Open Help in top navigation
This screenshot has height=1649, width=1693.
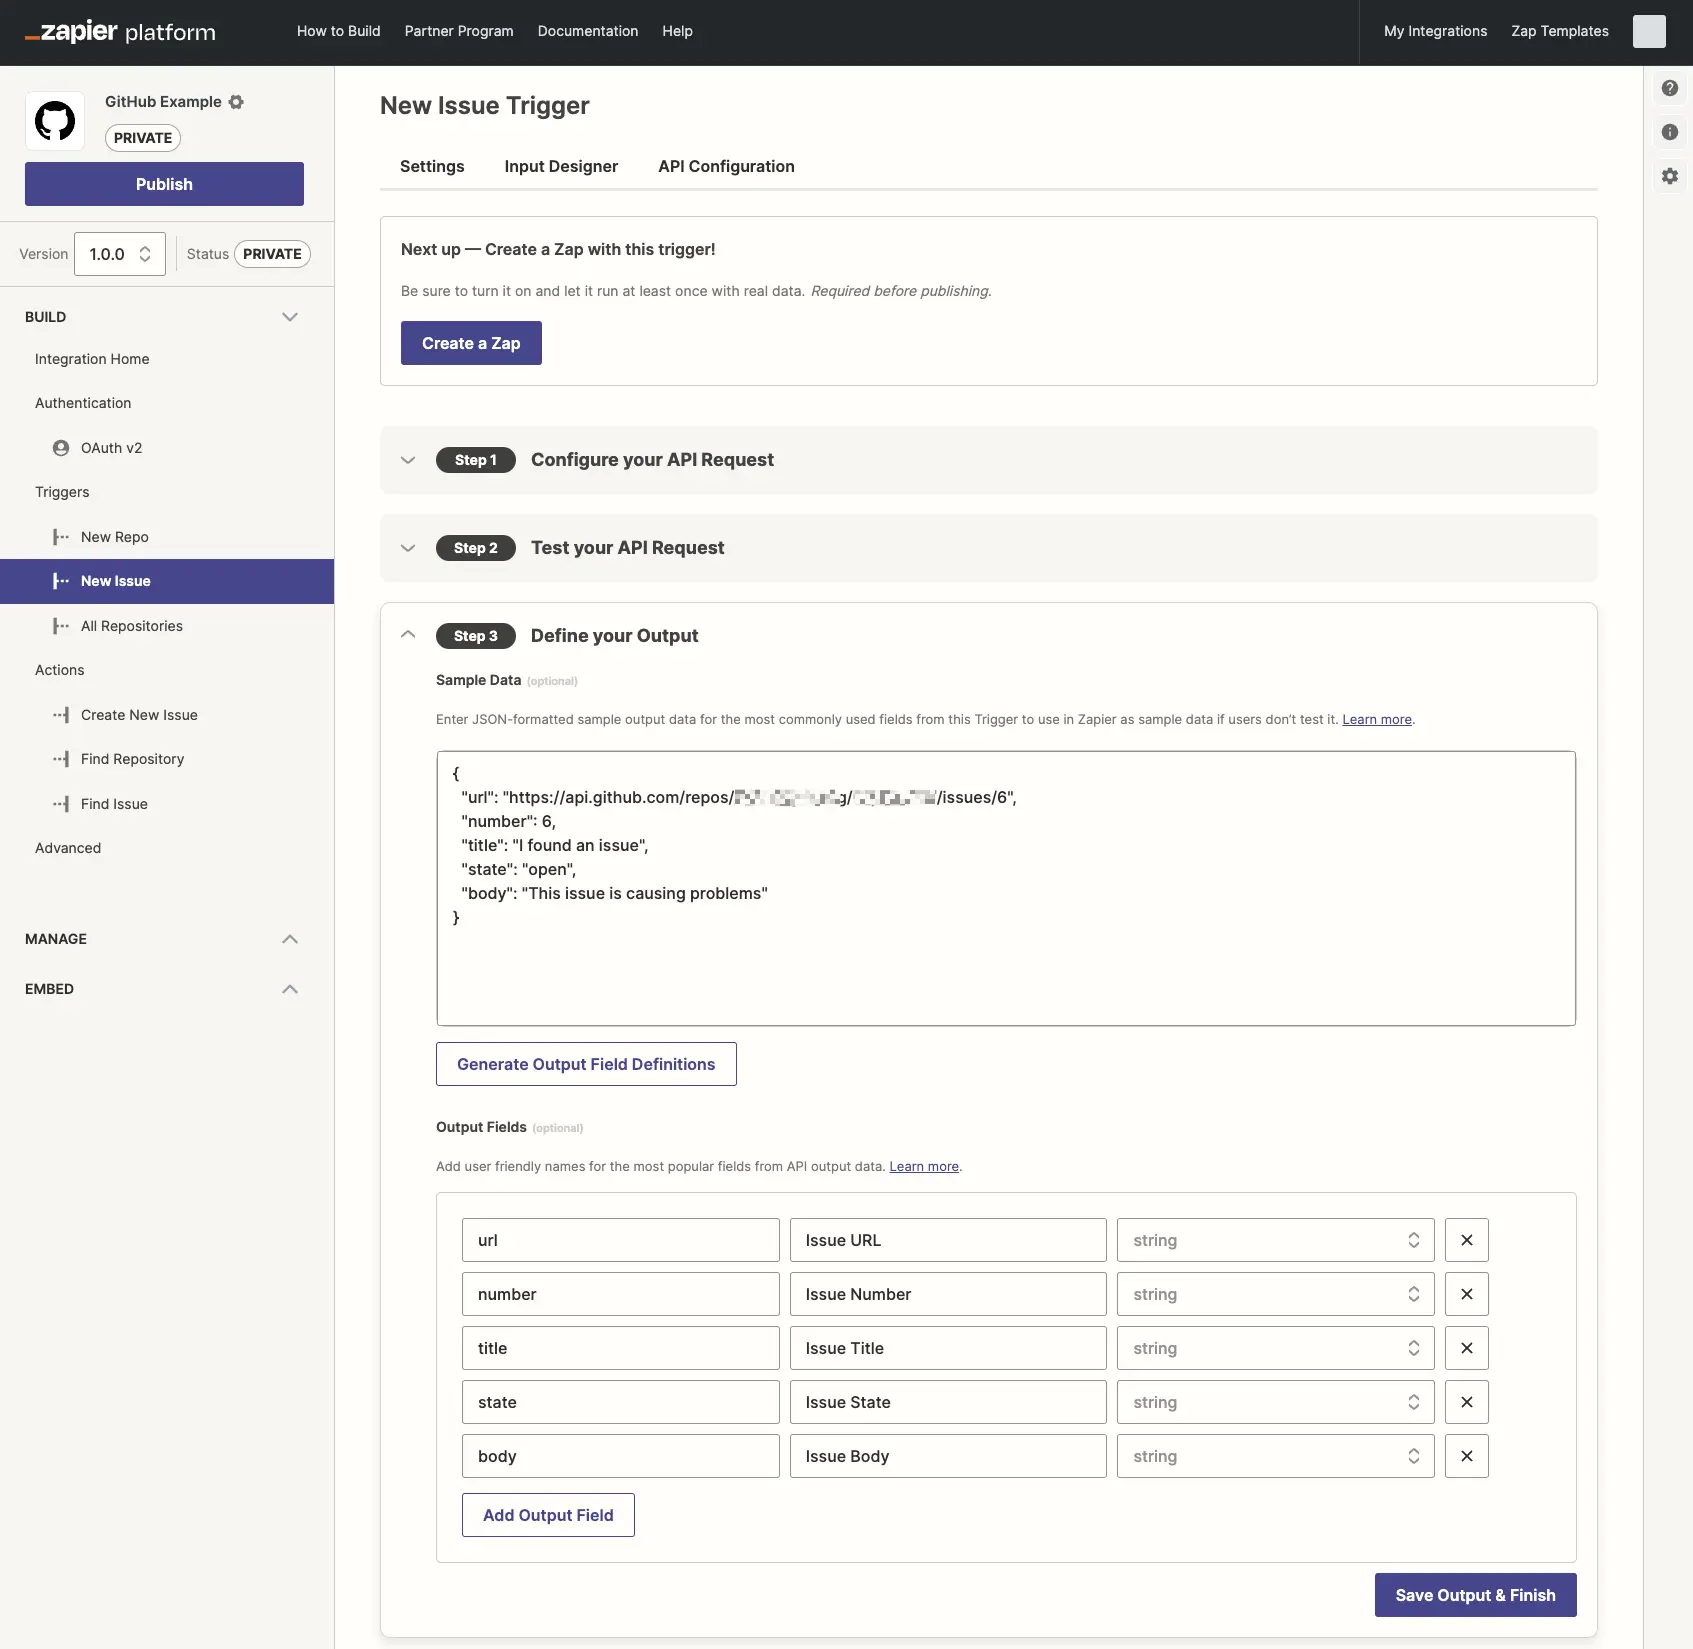[677, 31]
